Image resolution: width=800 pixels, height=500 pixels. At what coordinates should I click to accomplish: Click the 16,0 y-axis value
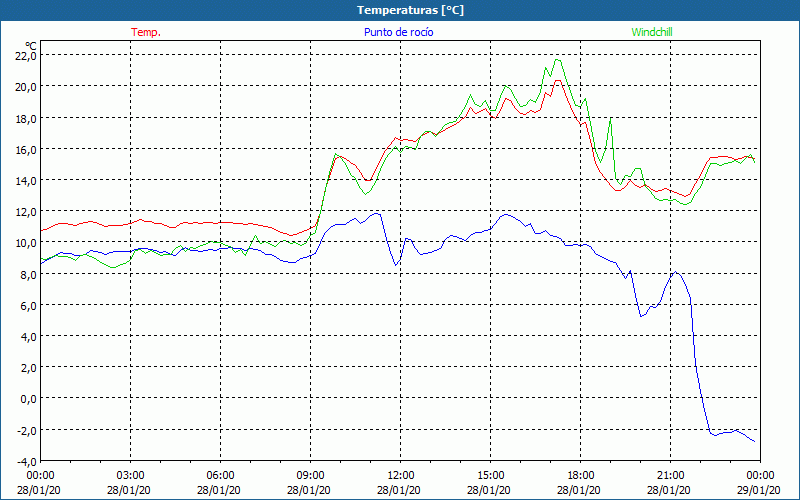27,149
